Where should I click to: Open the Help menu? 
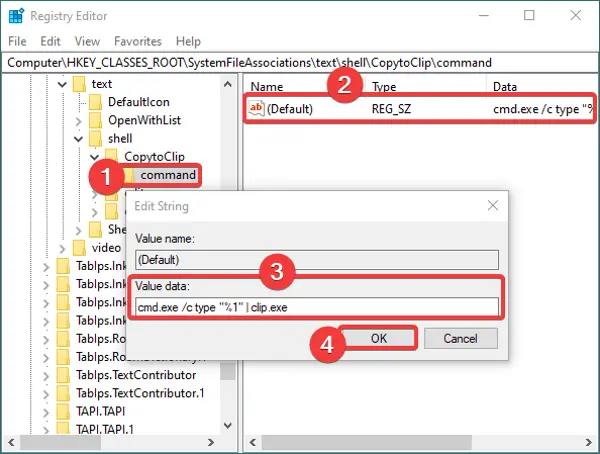pos(188,41)
